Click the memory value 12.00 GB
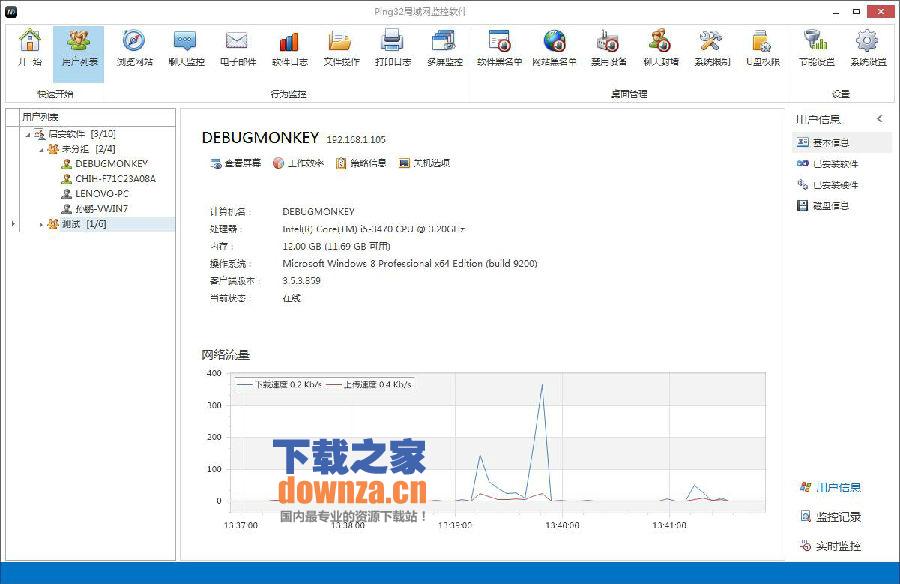Image resolution: width=900 pixels, height=584 pixels. [336, 246]
